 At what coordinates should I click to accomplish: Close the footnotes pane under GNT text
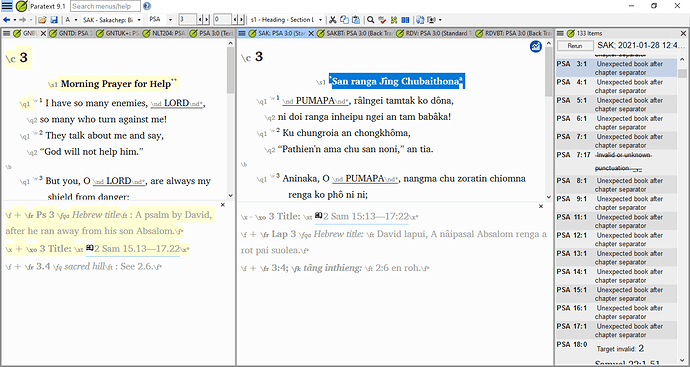223,205
